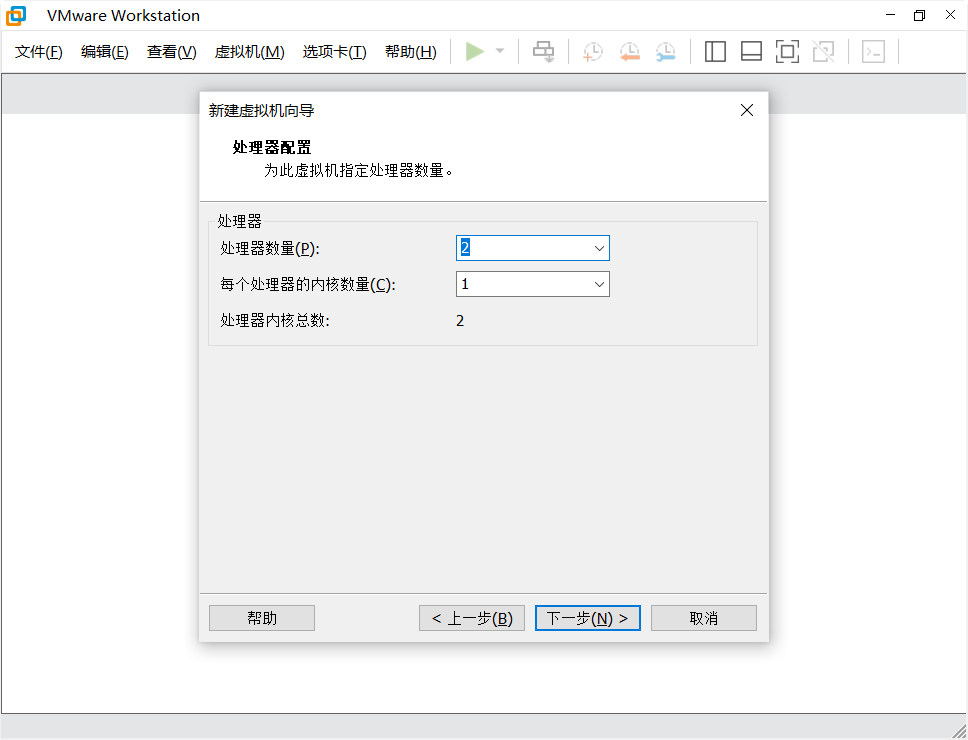Click the window resize grip corner
968x740 pixels.
(959, 731)
